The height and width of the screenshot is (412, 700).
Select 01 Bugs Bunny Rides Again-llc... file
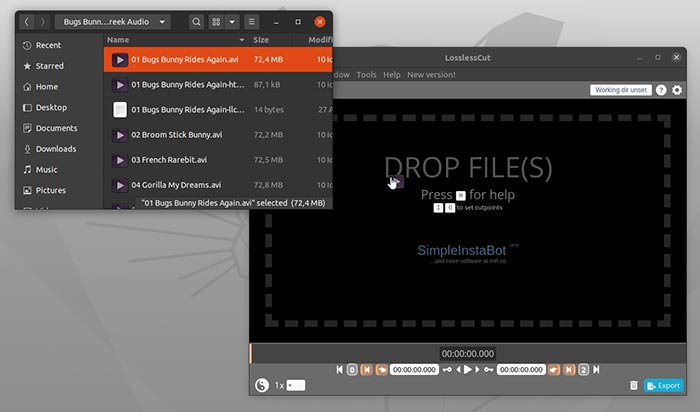[x=218, y=109]
